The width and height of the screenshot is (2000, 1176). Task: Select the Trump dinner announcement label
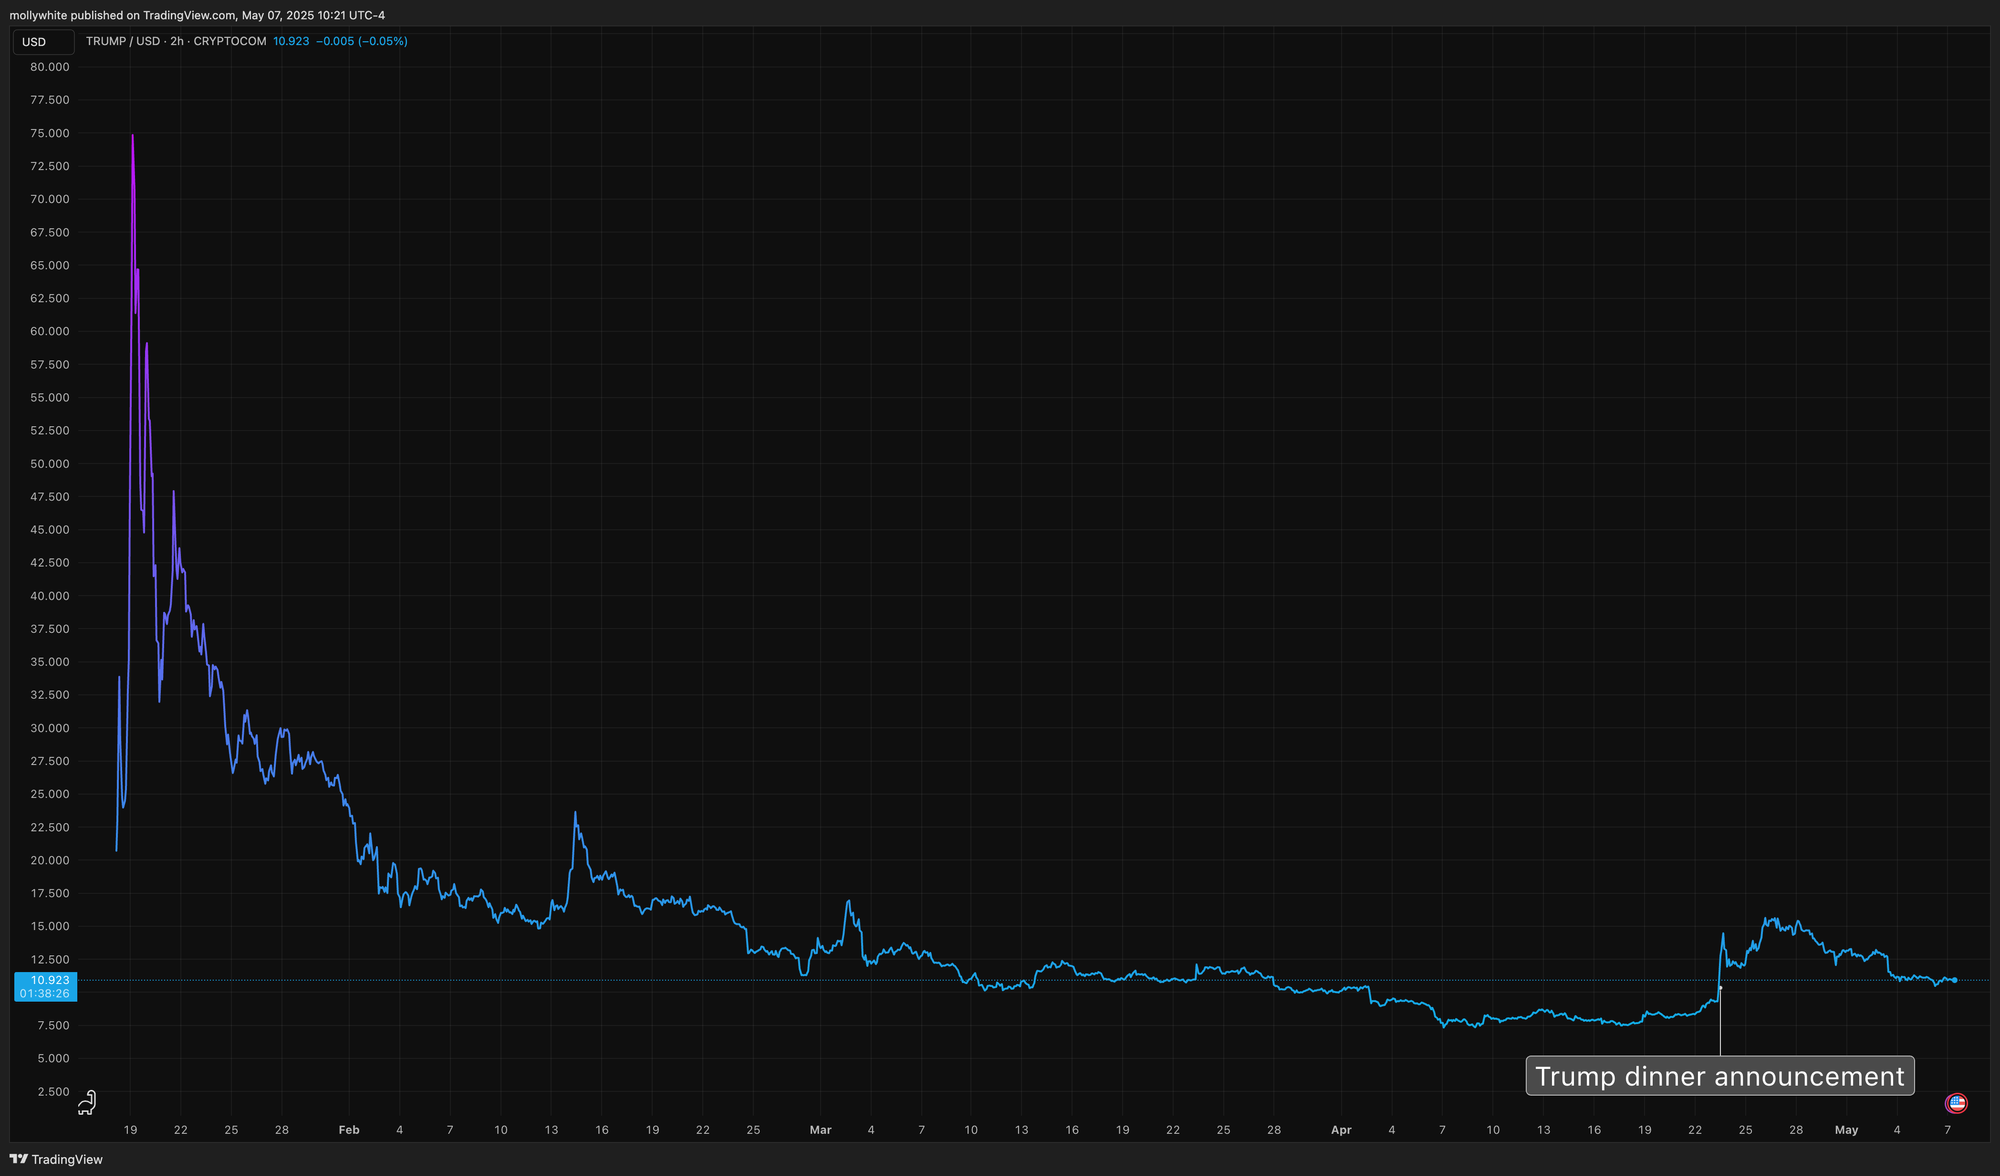click(x=1719, y=1076)
